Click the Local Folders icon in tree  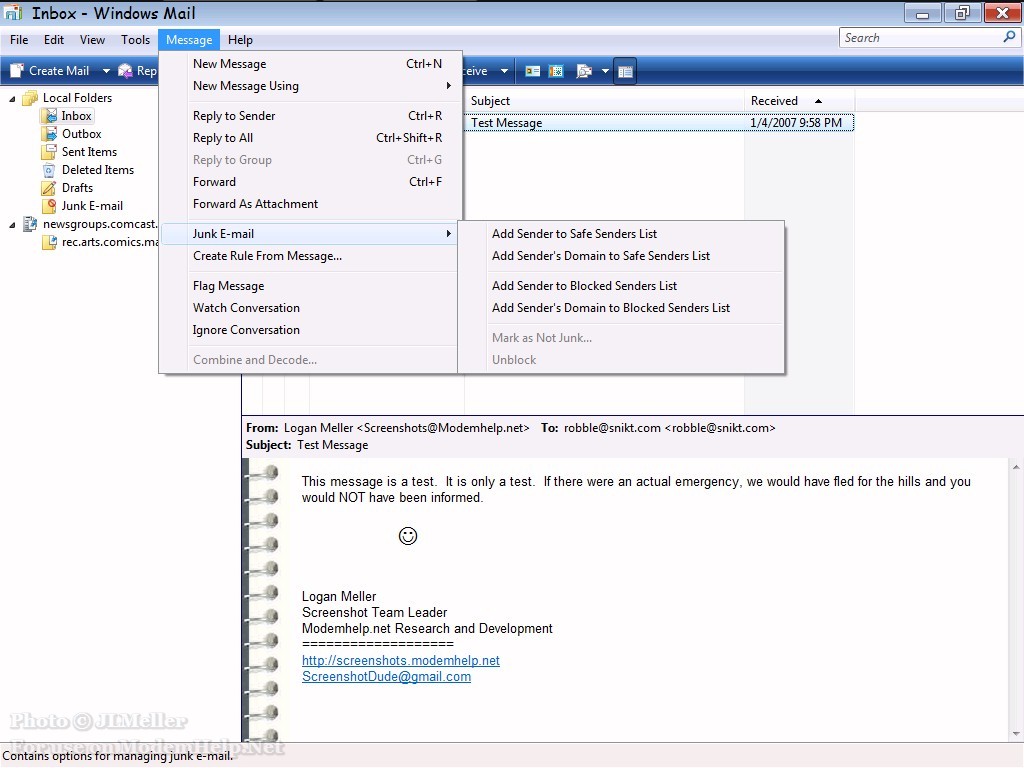click(30, 98)
